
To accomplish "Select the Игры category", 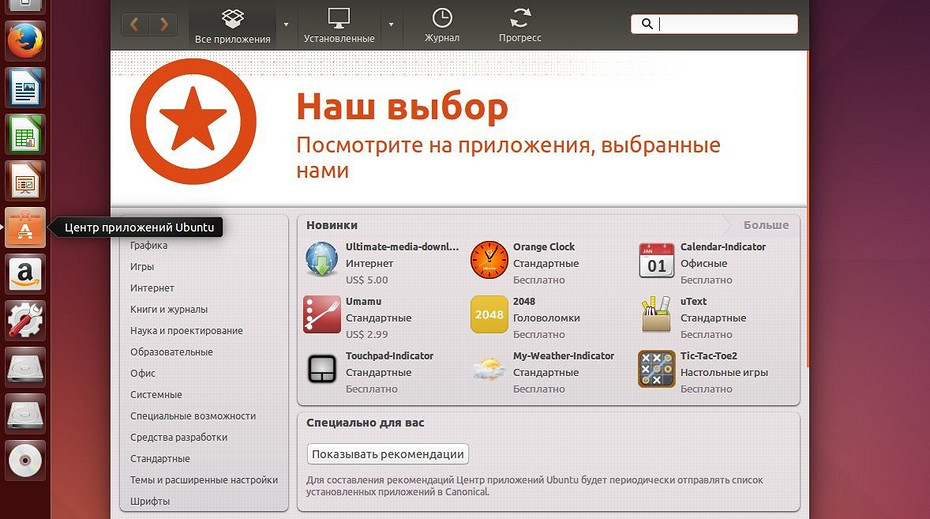I will click(x=142, y=267).
